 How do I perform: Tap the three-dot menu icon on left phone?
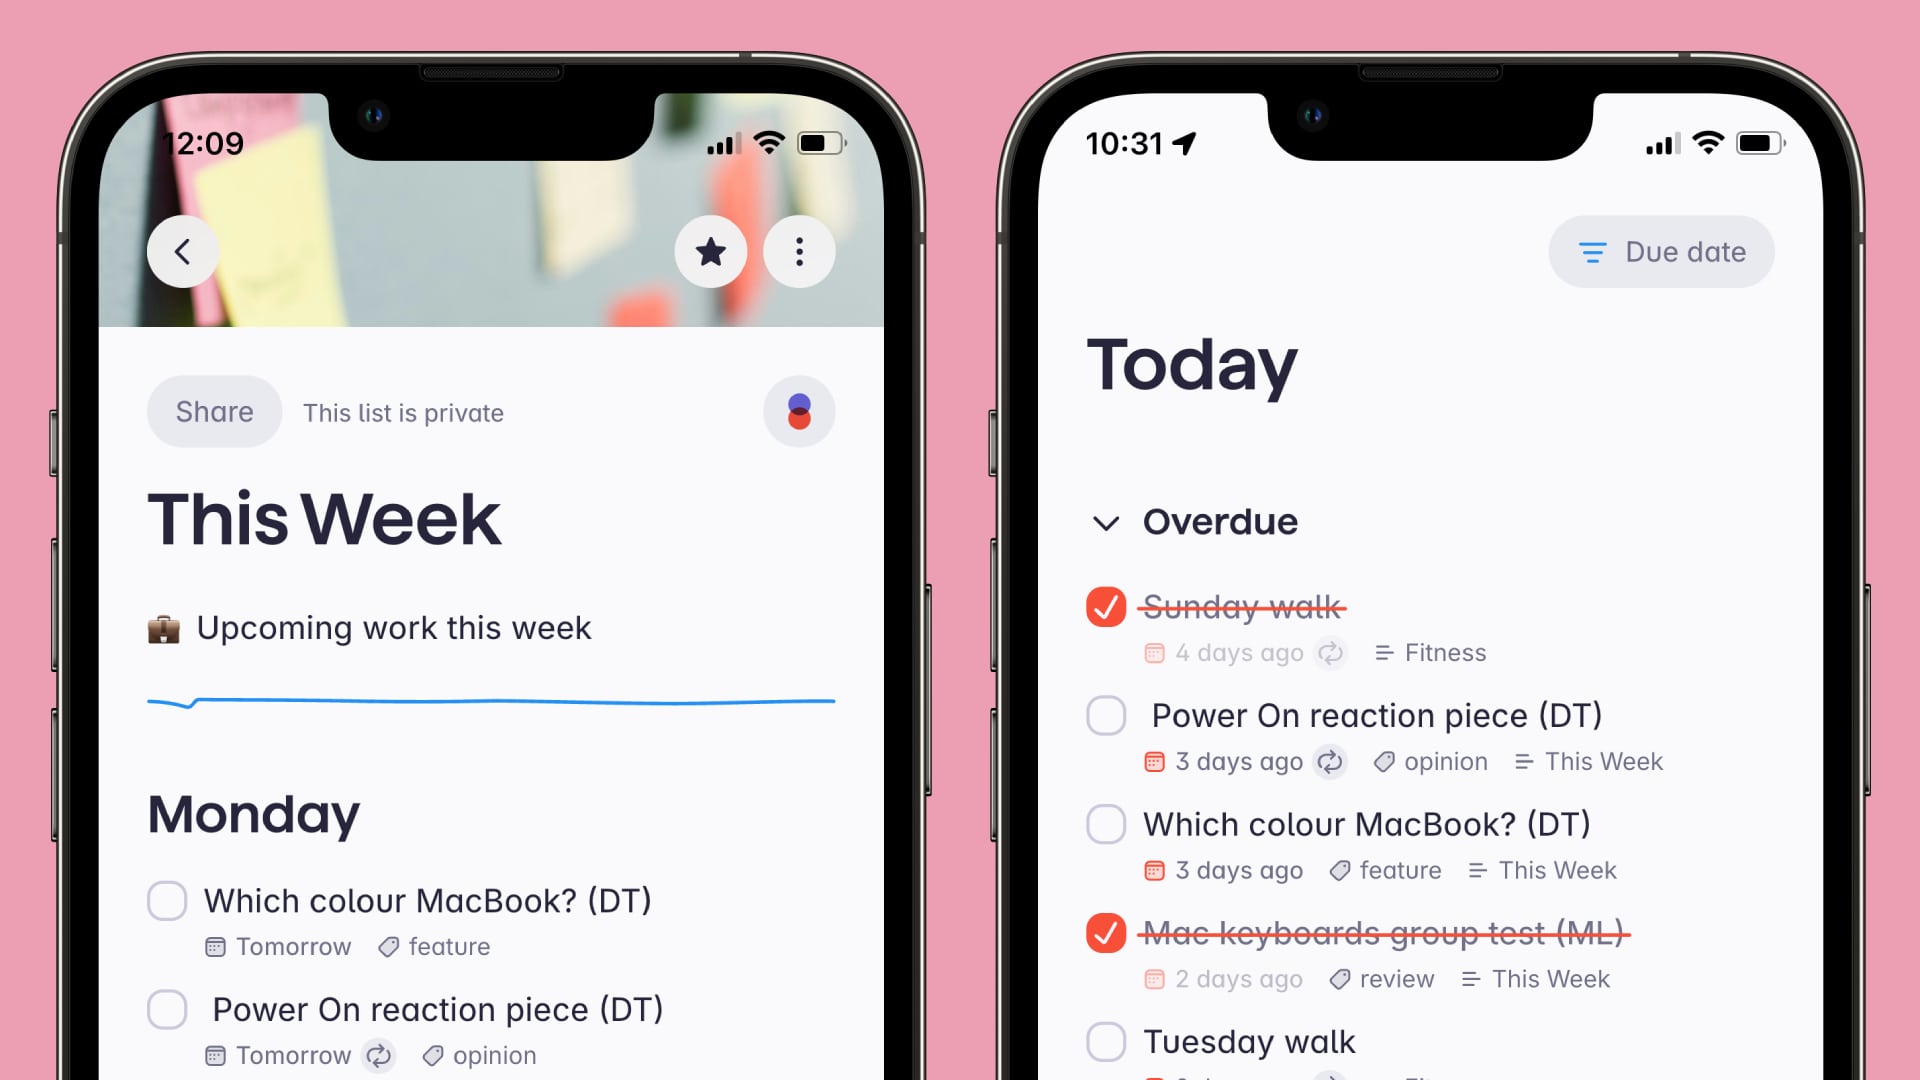click(x=800, y=252)
